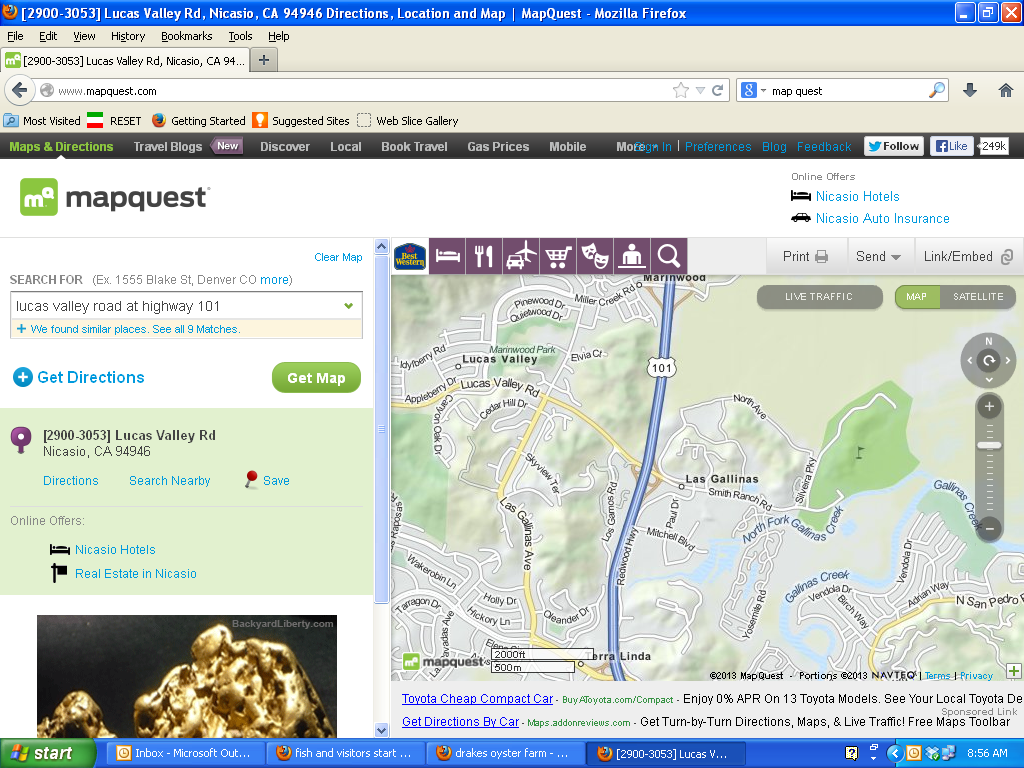Click the person at desk services icon
This screenshot has width=1024, height=768.
coord(632,256)
